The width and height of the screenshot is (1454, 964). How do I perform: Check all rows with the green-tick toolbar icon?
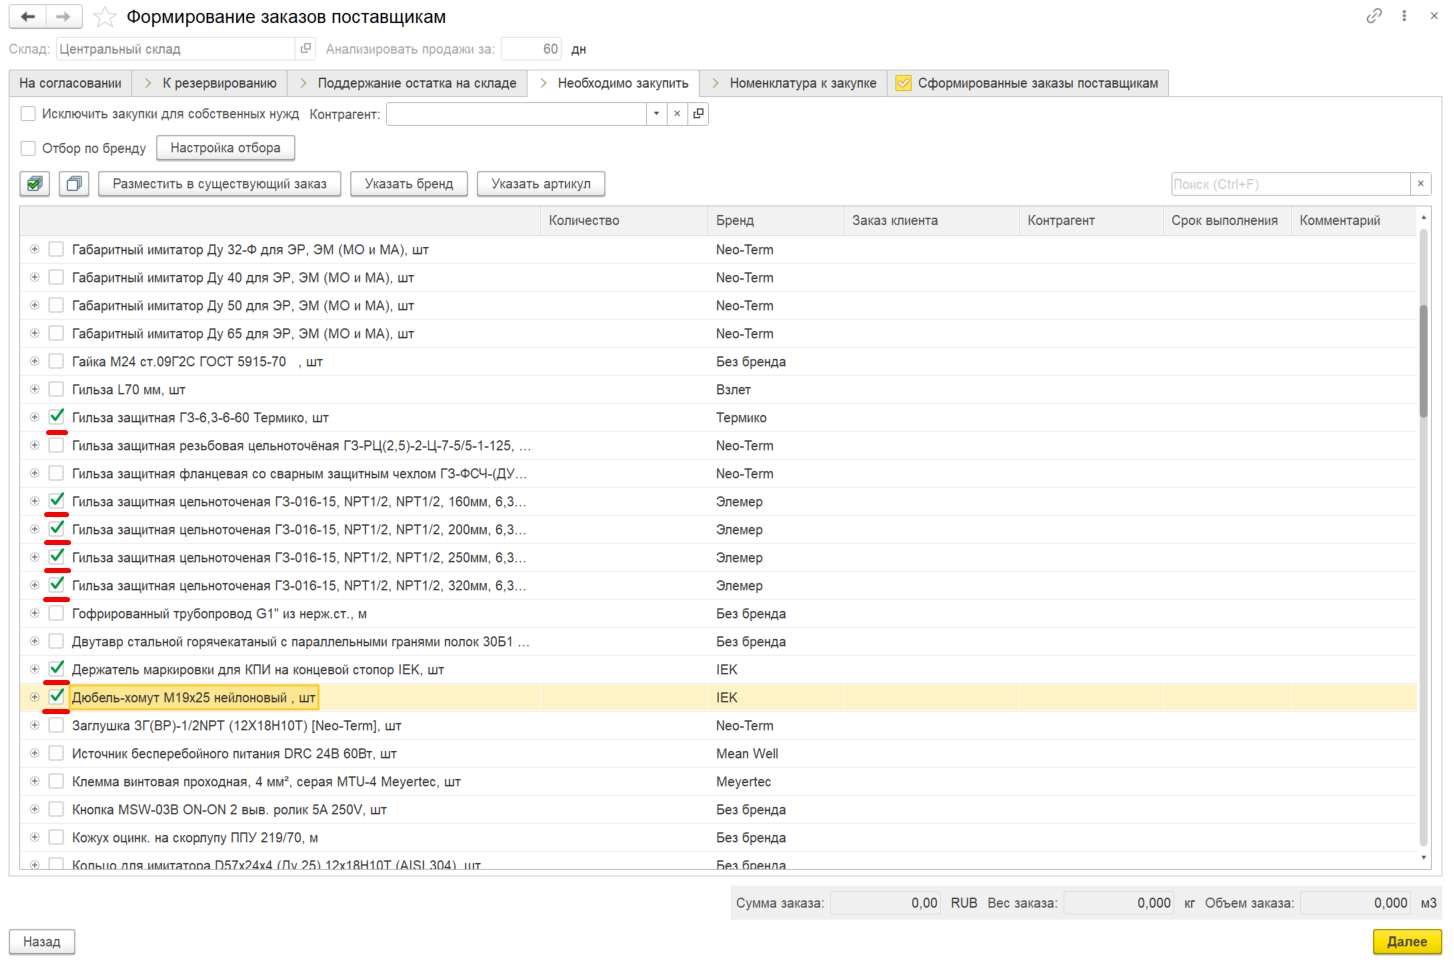(35, 184)
